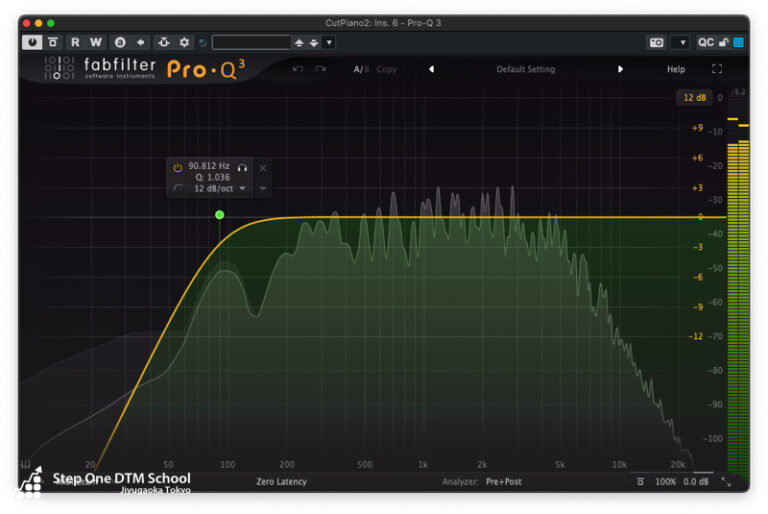This screenshot has width=768, height=514.
Task: Click the Pre+Post analyzer setting
Action: tap(503, 482)
